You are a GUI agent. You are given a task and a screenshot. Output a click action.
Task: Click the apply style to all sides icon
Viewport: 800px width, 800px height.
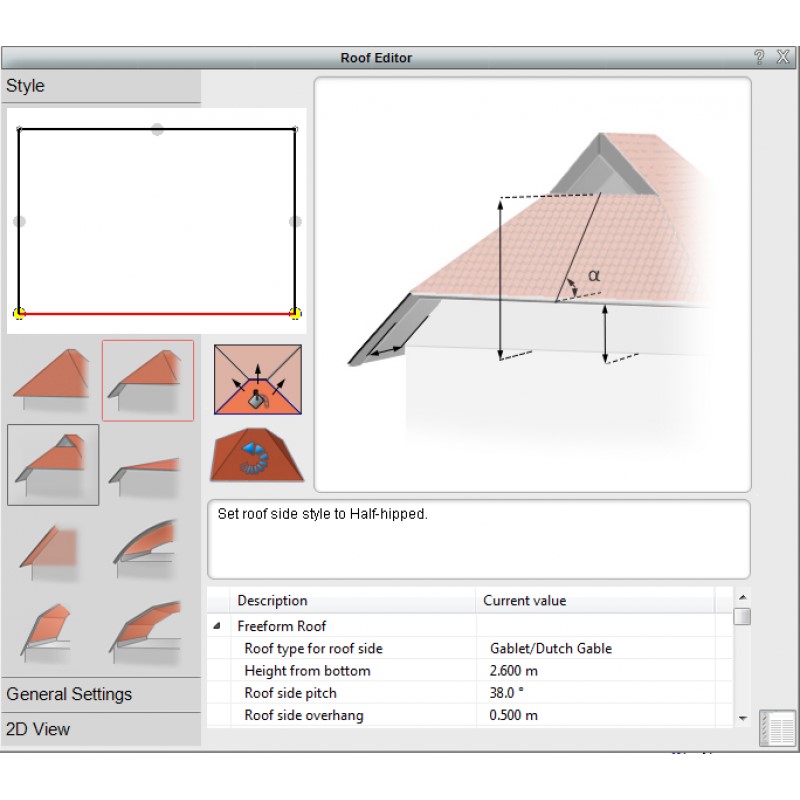point(256,380)
